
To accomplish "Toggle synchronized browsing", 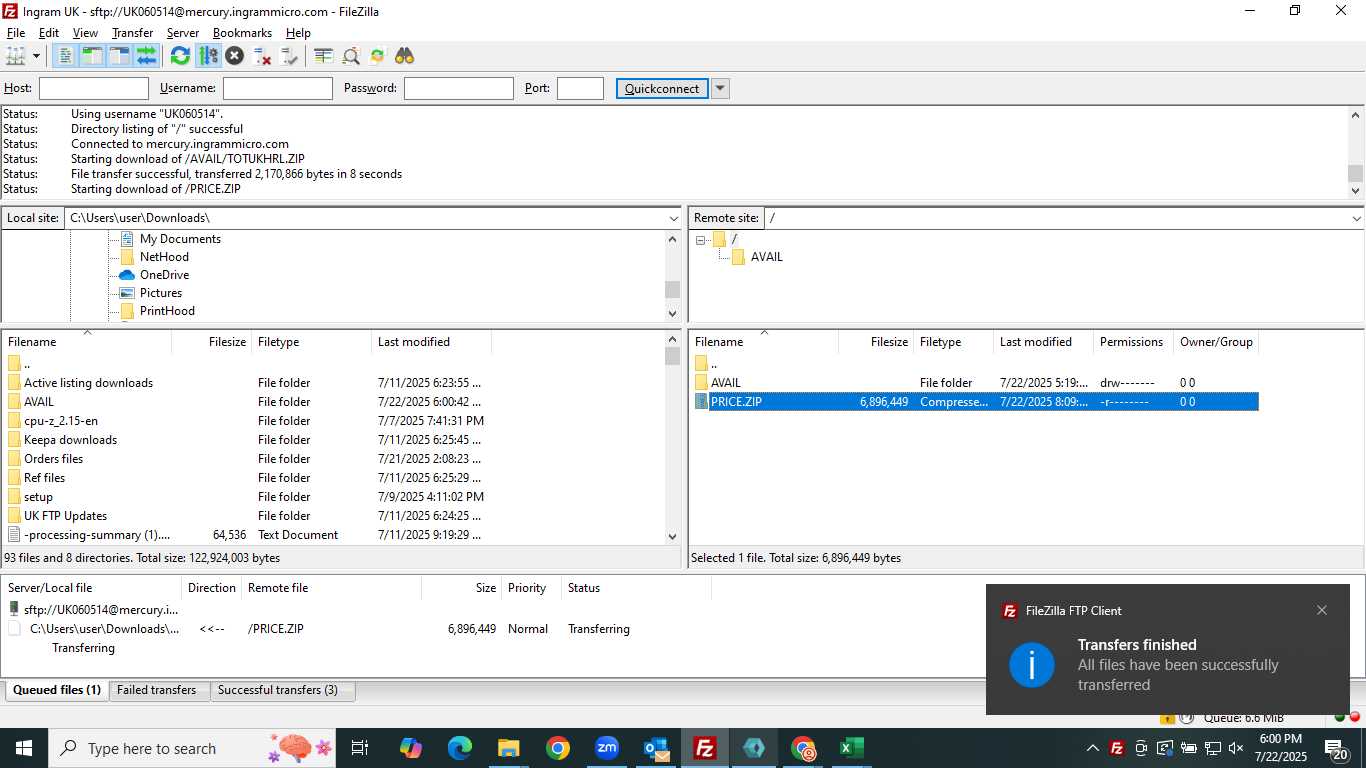I will (378, 56).
